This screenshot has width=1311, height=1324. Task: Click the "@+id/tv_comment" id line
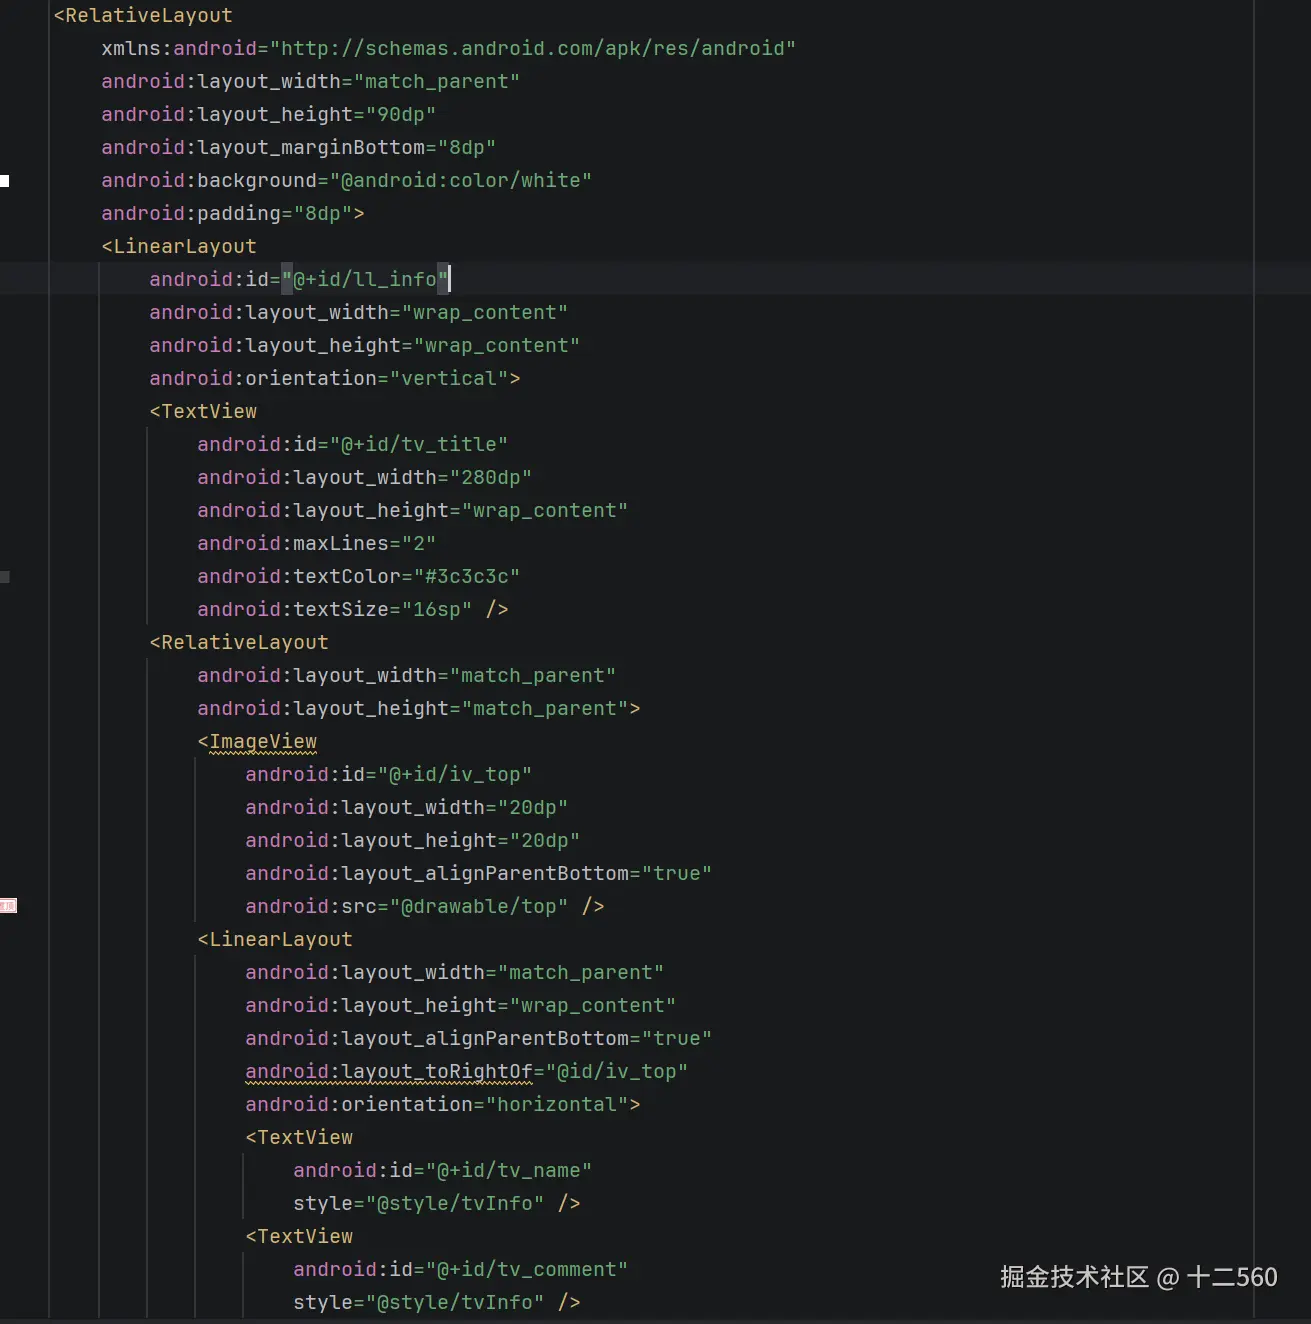click(x=460, y=1269)
